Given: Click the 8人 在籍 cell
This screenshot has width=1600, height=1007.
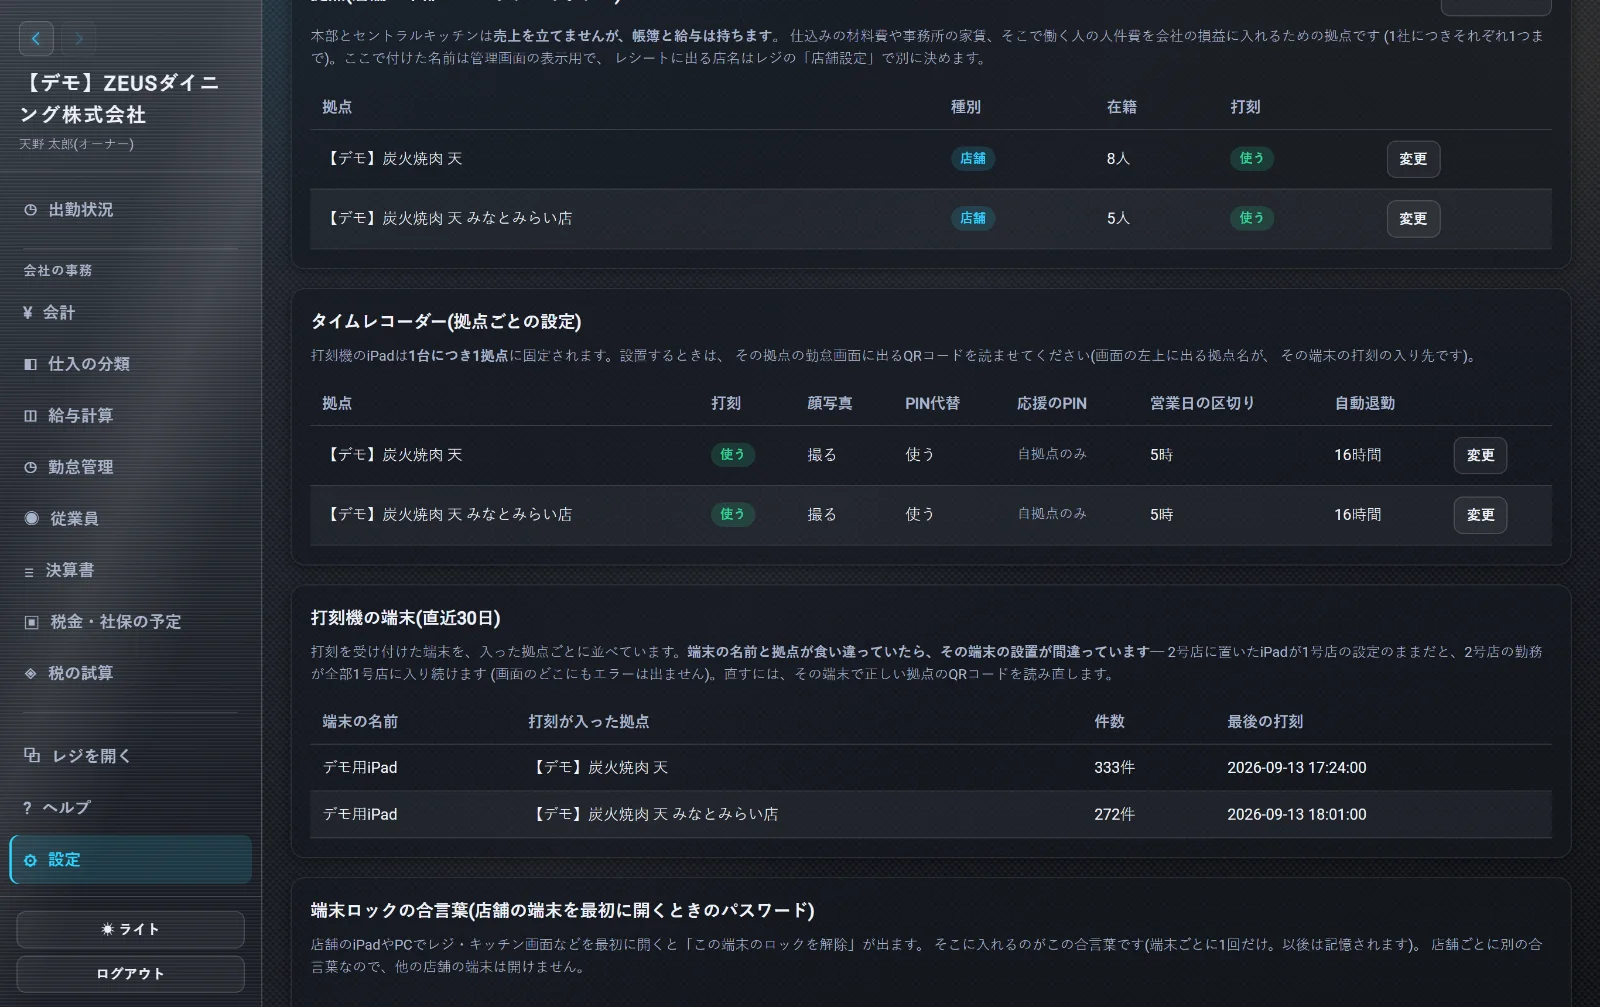Looking at the screenshot, I should tap(1118, 159).
